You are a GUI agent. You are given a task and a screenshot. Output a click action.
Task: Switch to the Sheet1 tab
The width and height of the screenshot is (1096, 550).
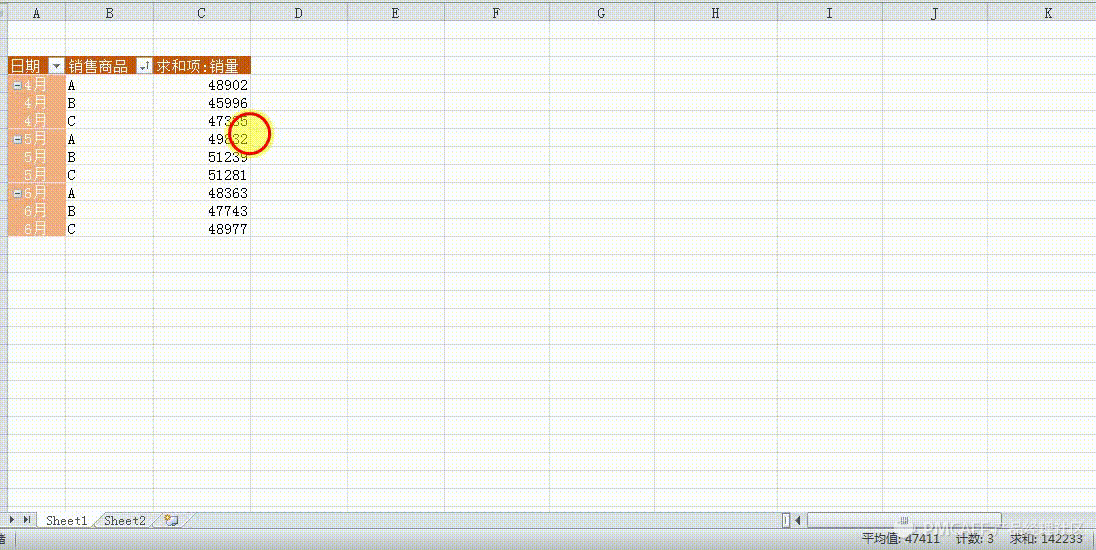(x=66, y=520)
